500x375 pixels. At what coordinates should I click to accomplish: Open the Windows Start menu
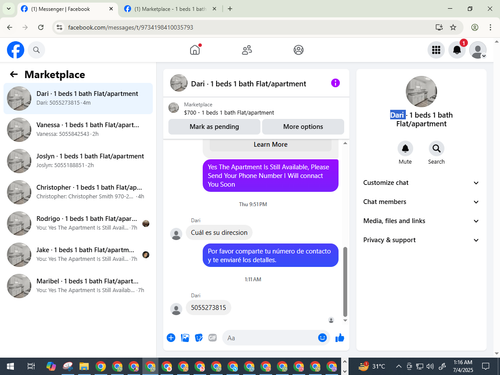(10, 367)
